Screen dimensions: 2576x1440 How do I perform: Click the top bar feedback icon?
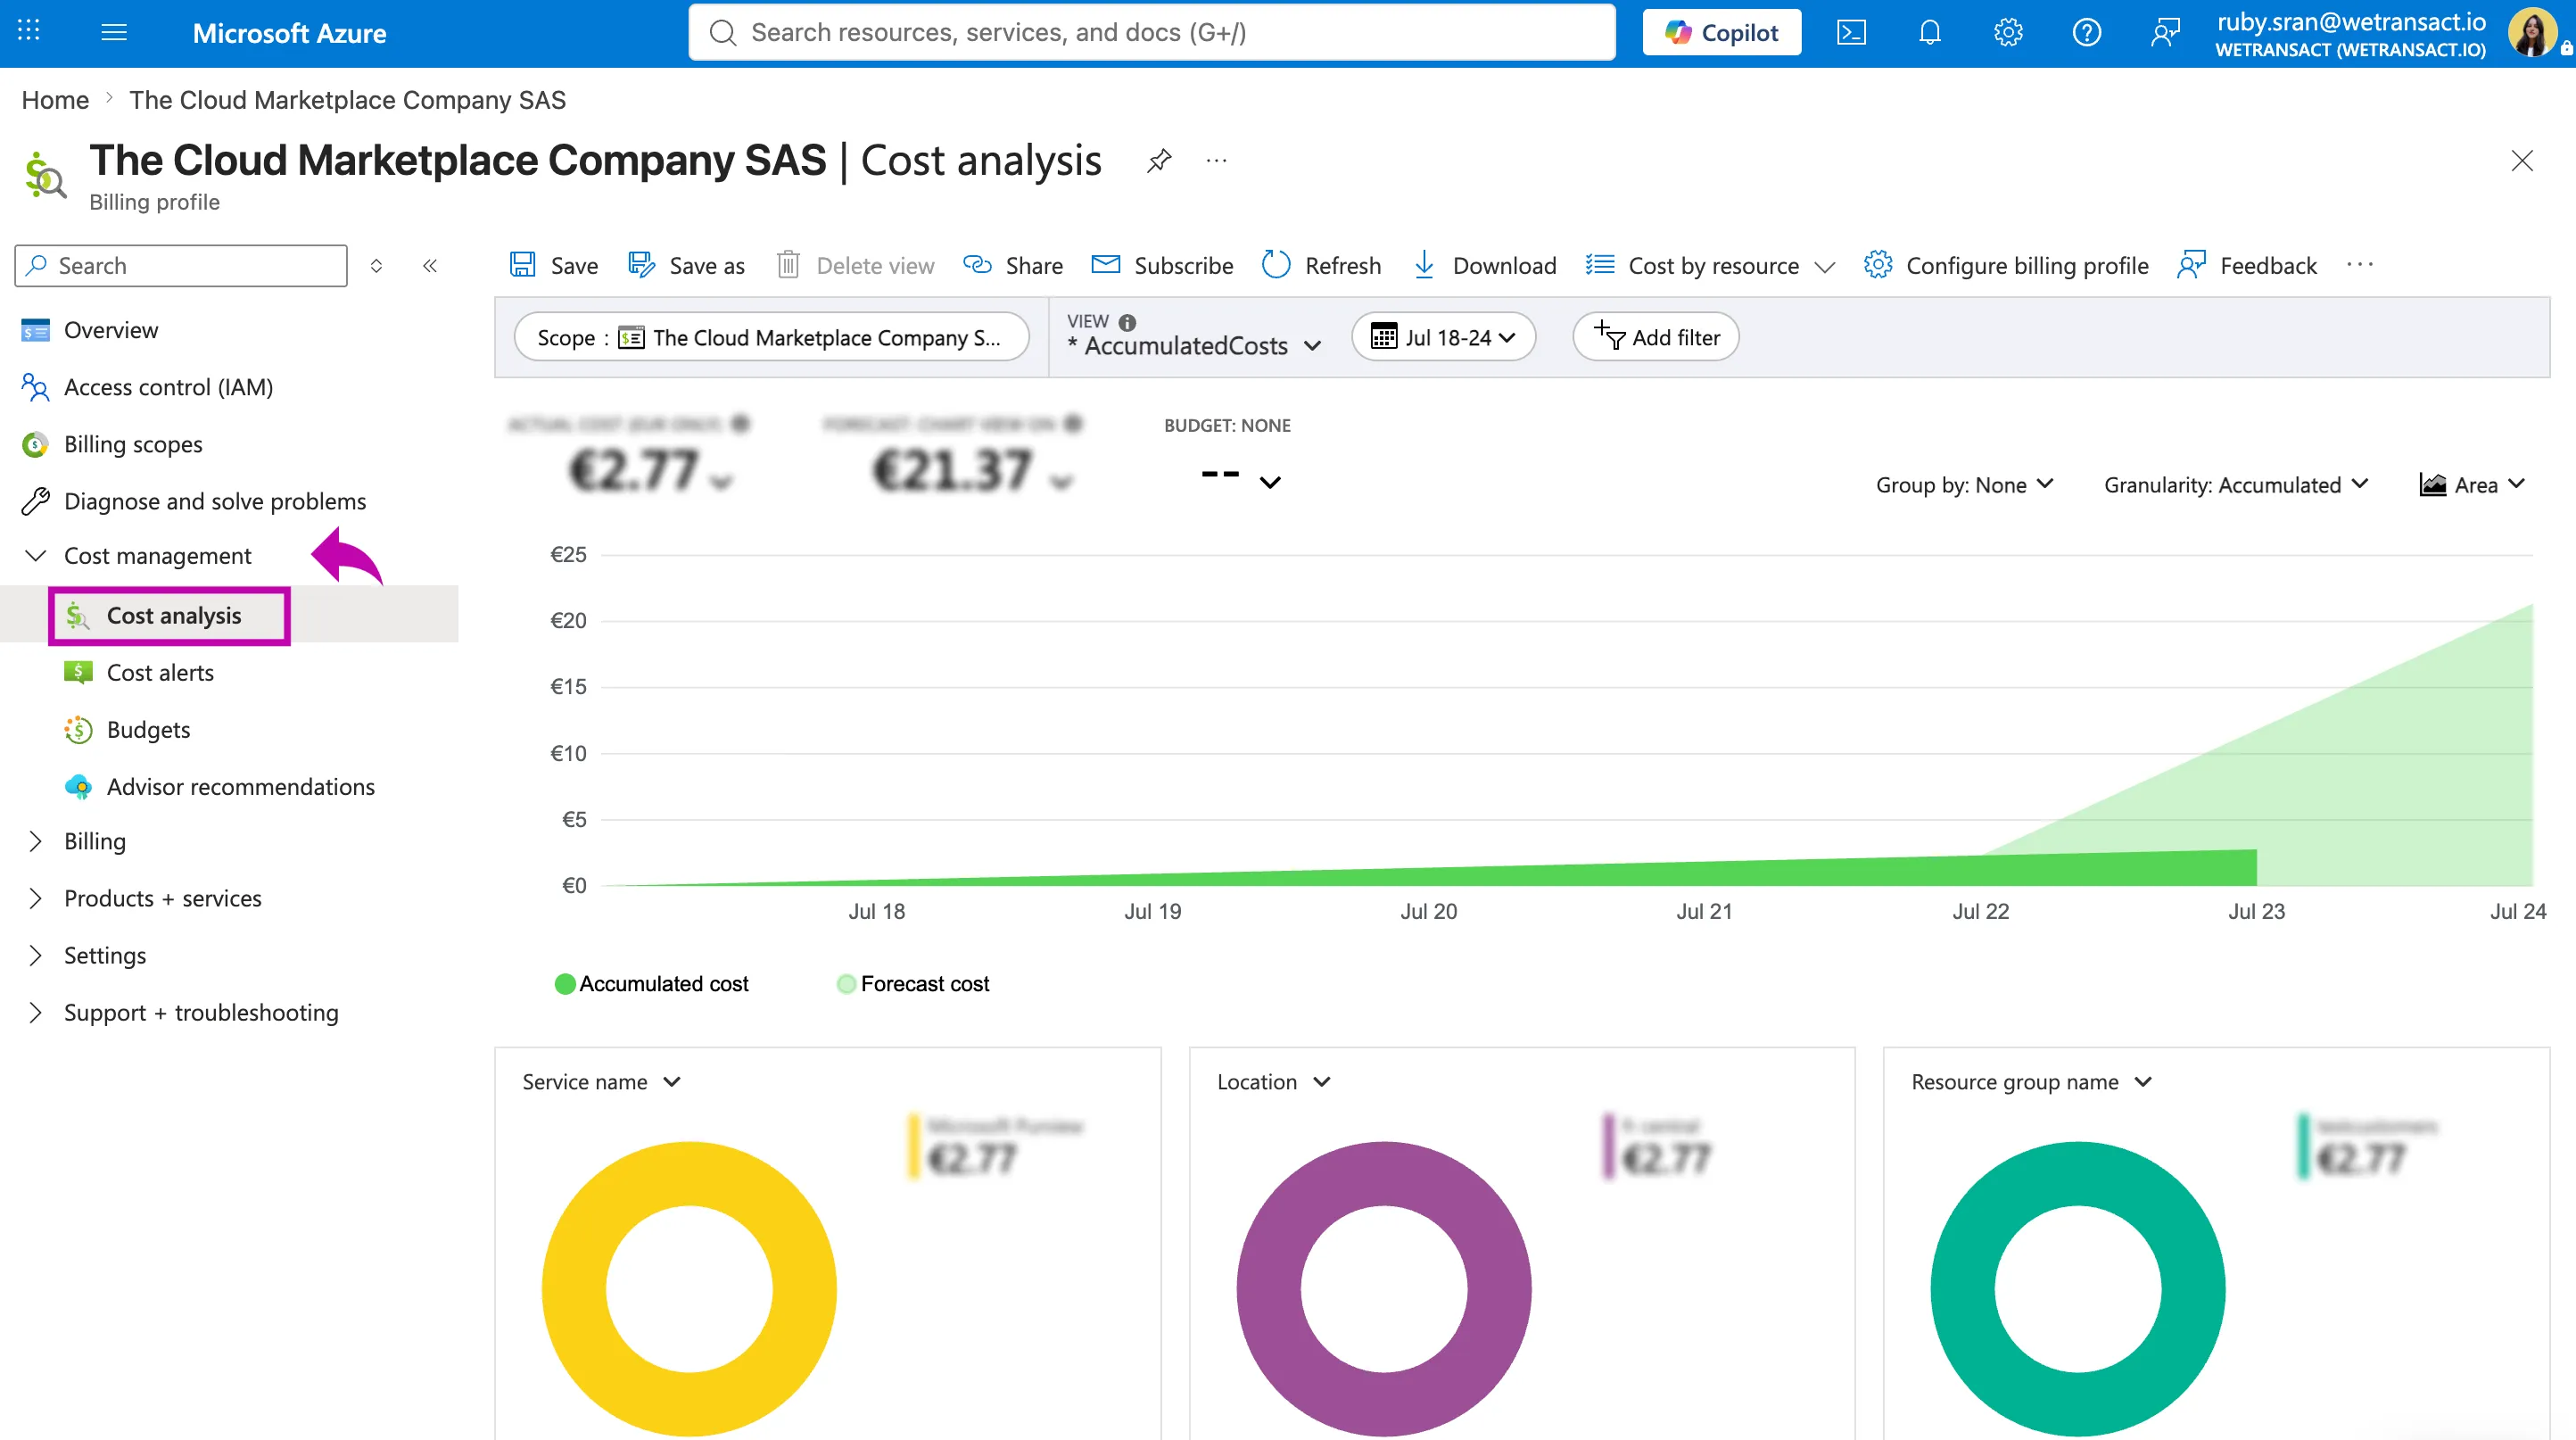(x=2165, y=33)
